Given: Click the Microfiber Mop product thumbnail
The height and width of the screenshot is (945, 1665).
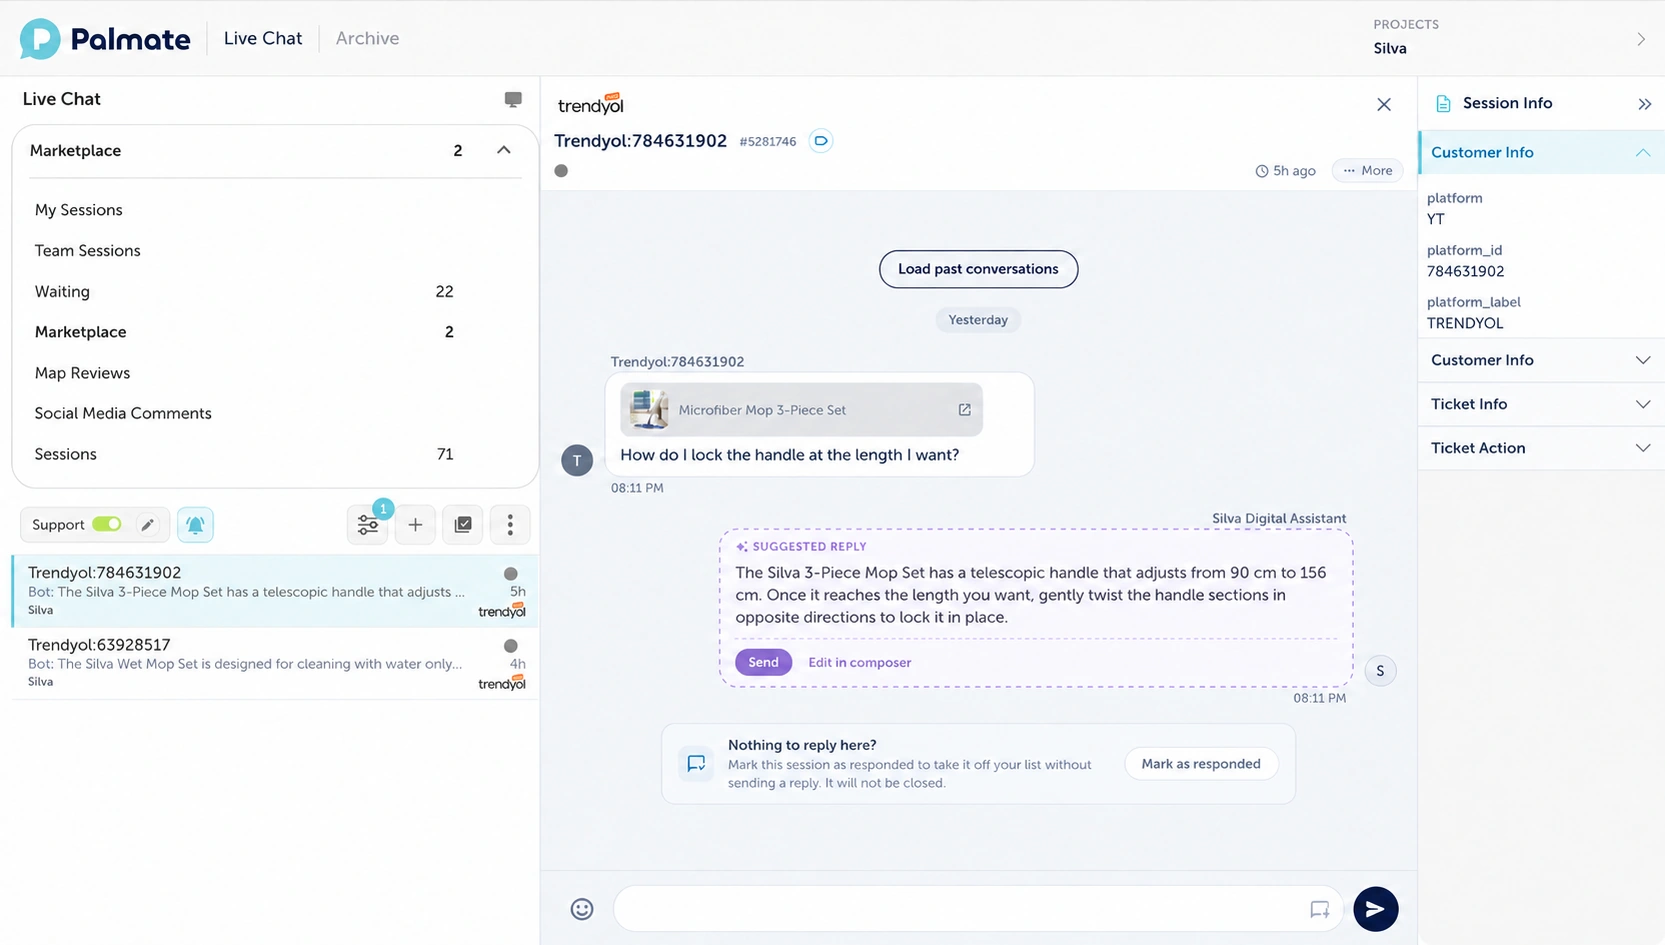Looking at the screenshot, I should click(649, 410).
